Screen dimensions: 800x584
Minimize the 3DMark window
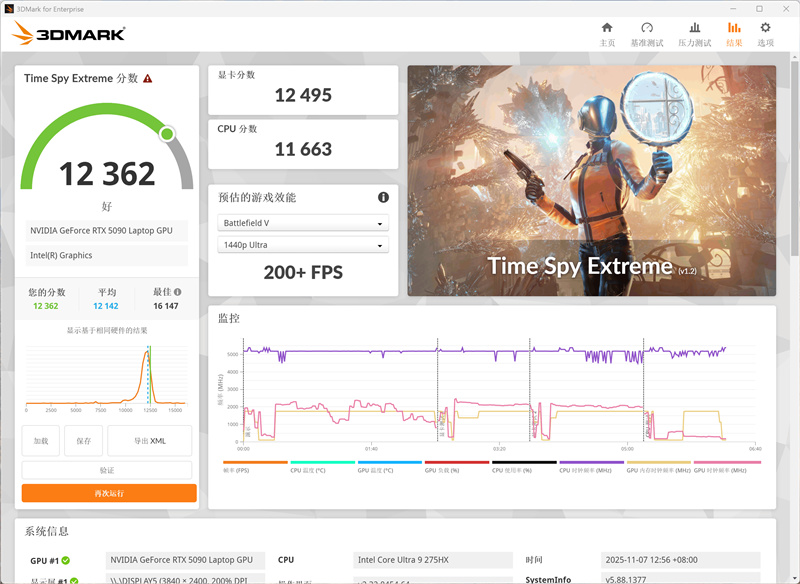coord(733,9)
